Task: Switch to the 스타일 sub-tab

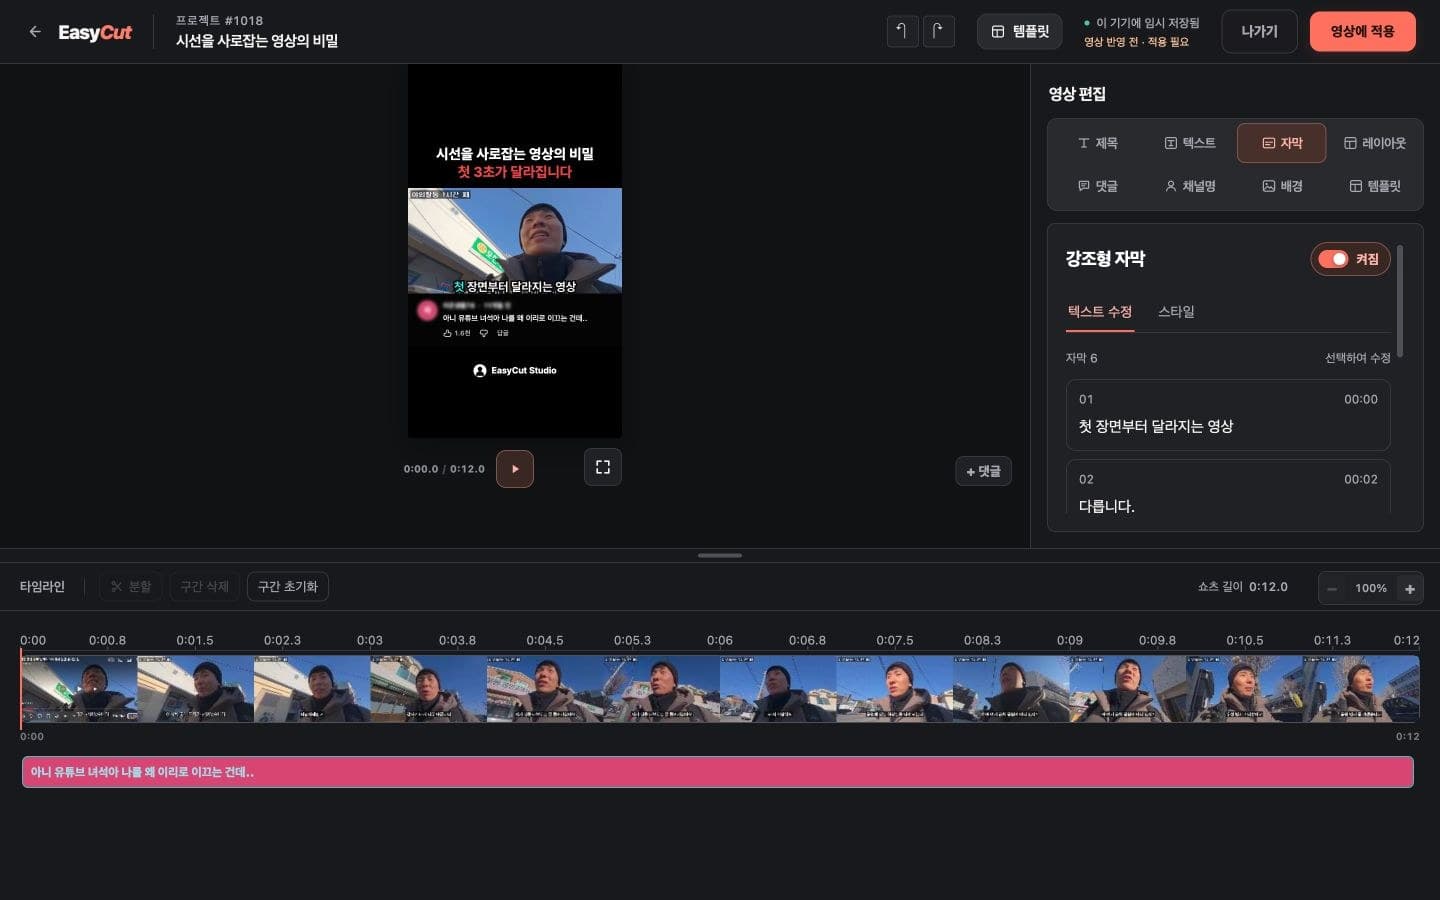Action: point(1176,312)
